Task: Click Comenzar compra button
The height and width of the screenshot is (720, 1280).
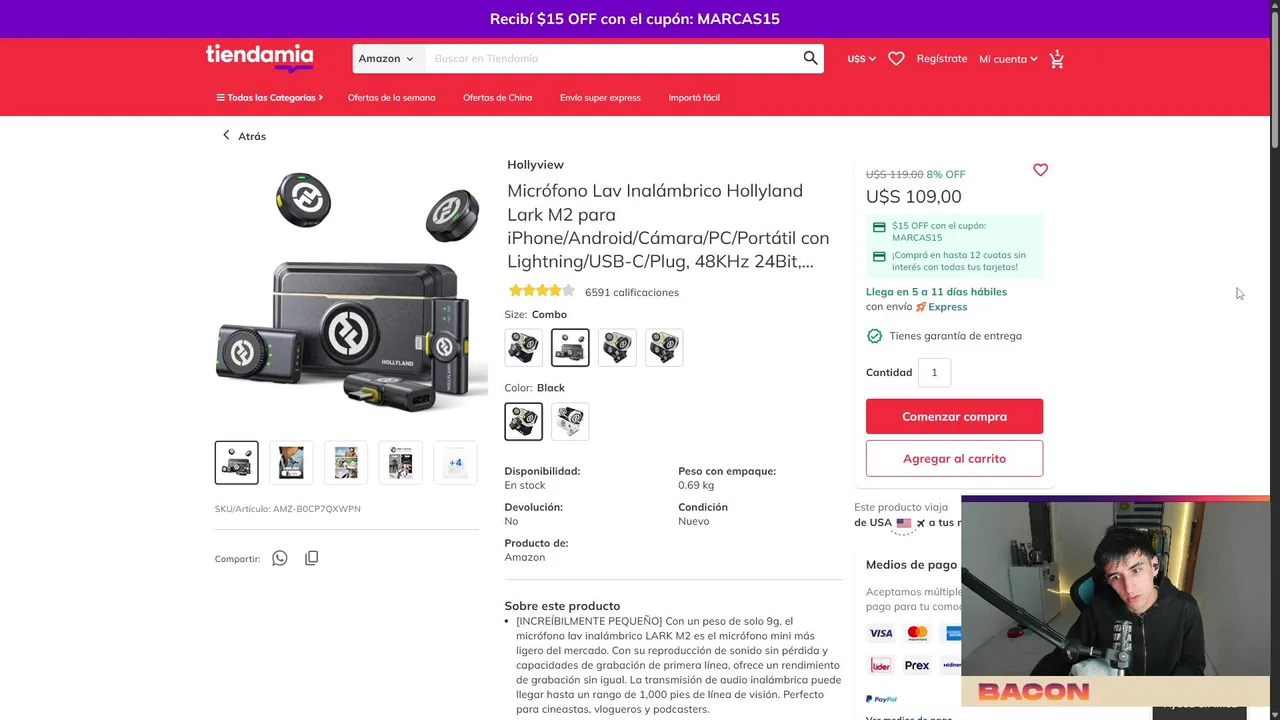Action: (954, 416)
